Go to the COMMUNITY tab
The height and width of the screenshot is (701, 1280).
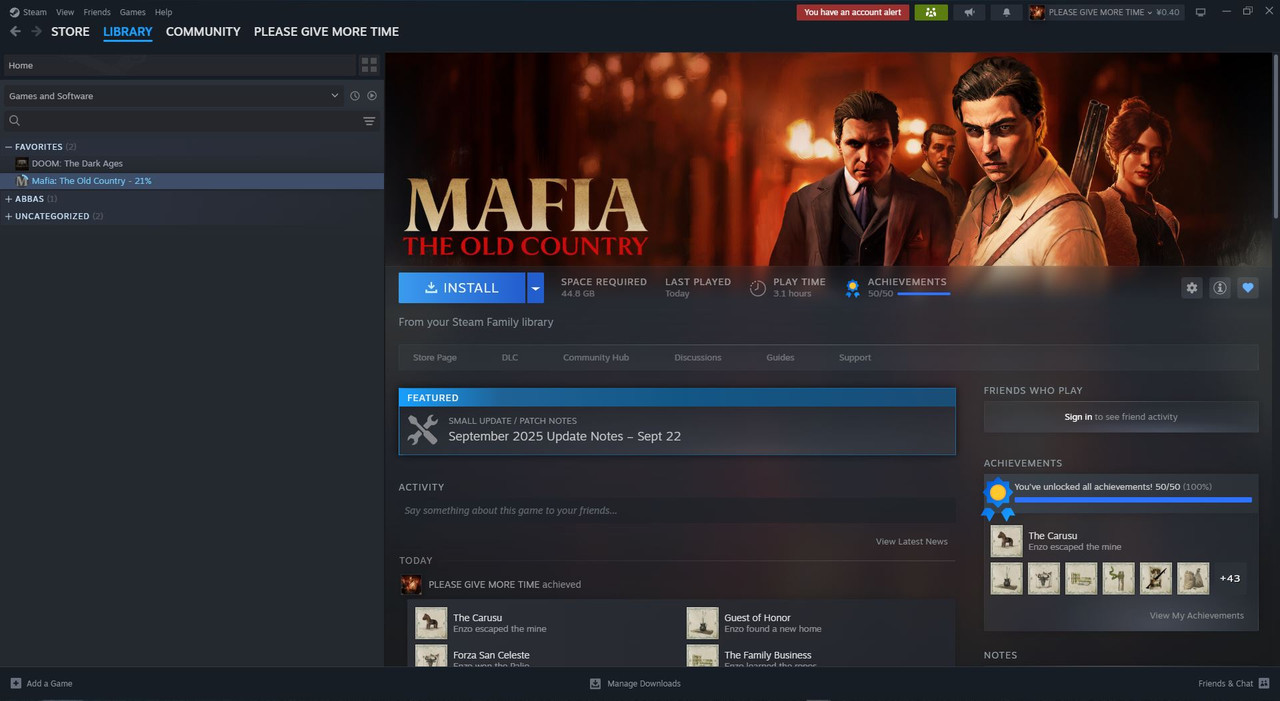tap(203, 32)
